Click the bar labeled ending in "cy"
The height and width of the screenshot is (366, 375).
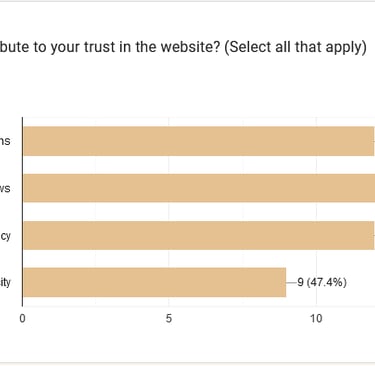tap(199, 235)
